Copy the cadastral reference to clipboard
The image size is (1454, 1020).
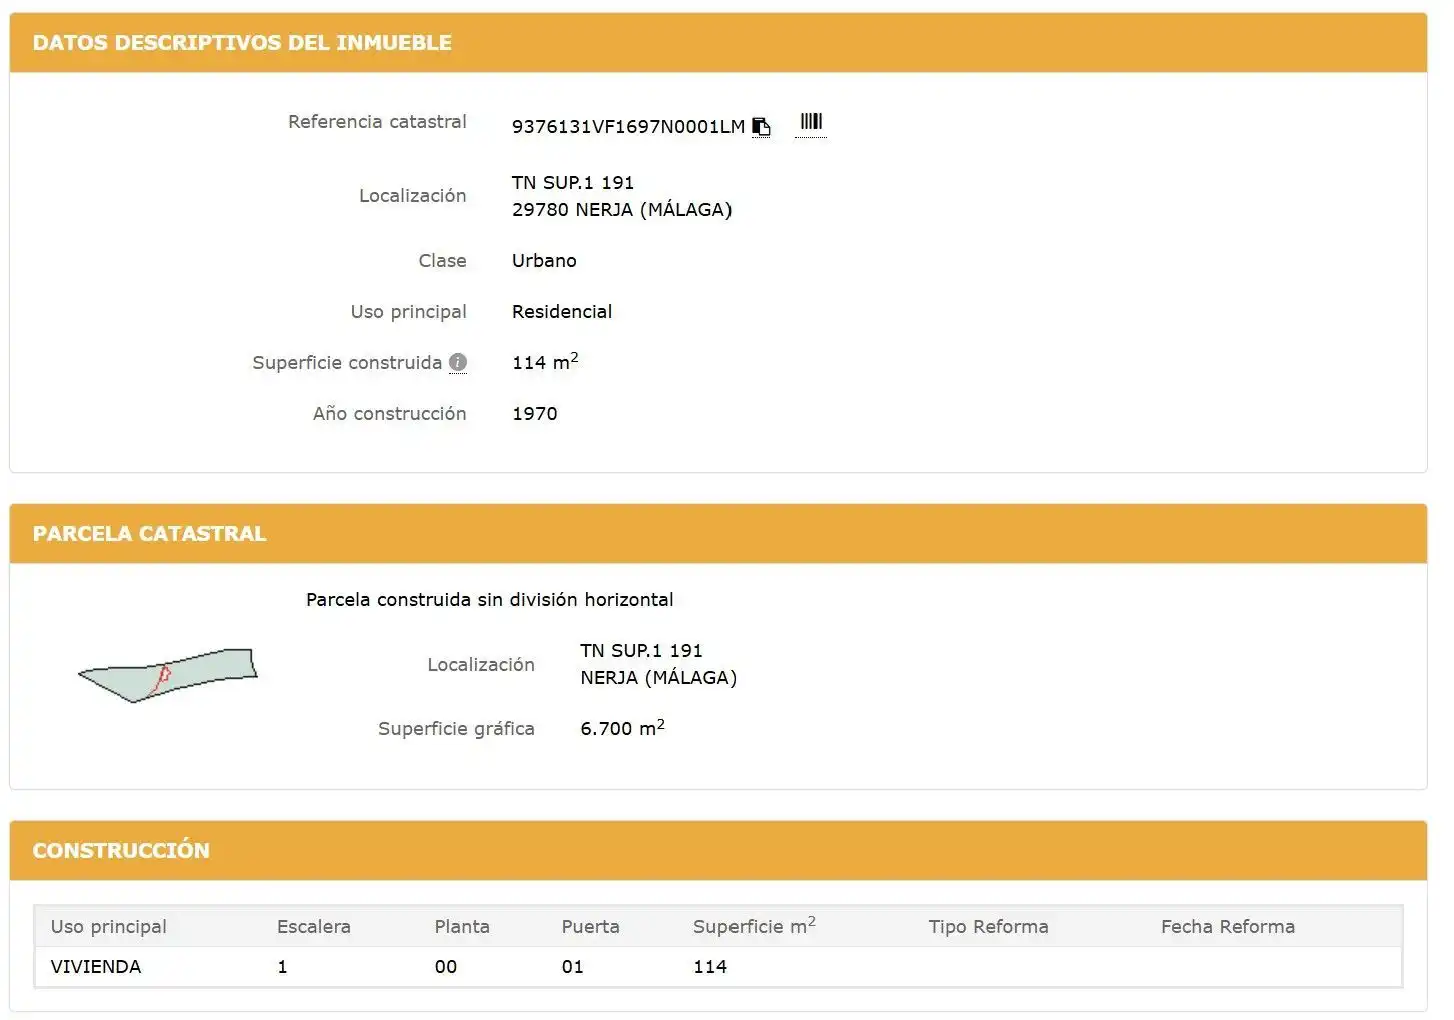pos(761,127)
